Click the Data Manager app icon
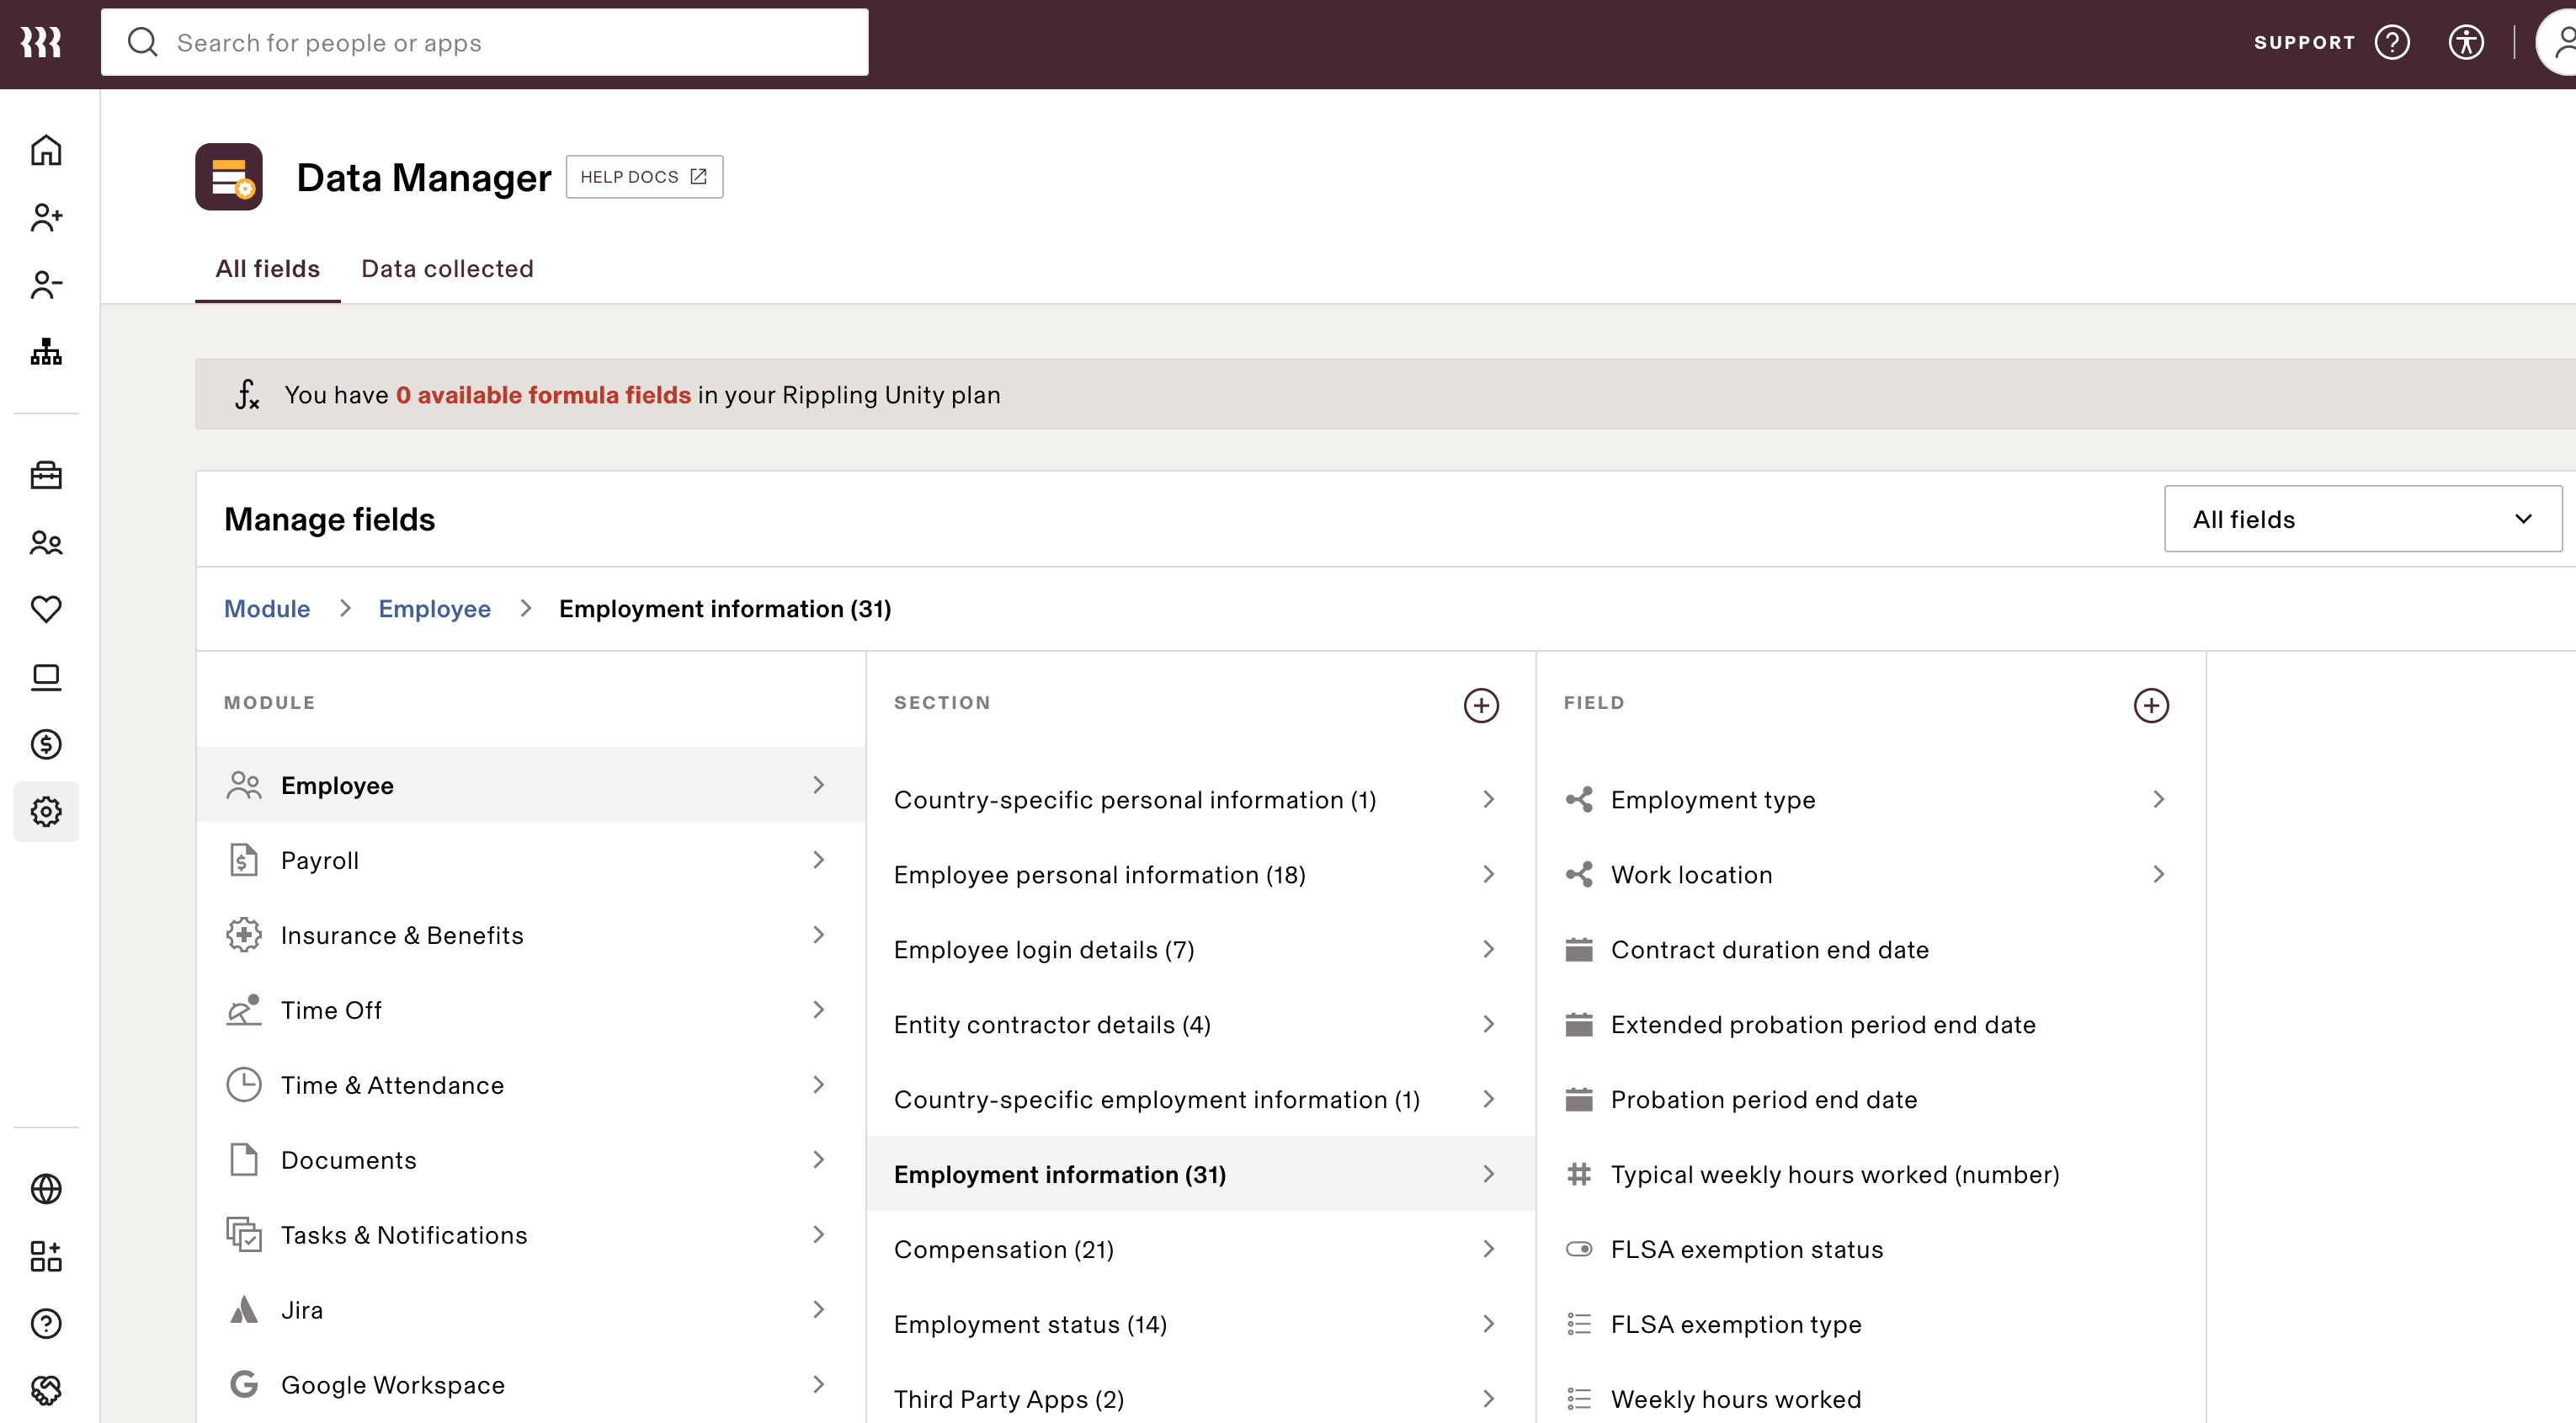Image resolution: width=2576 pixels, height=1423 pixels. point(229,177)
